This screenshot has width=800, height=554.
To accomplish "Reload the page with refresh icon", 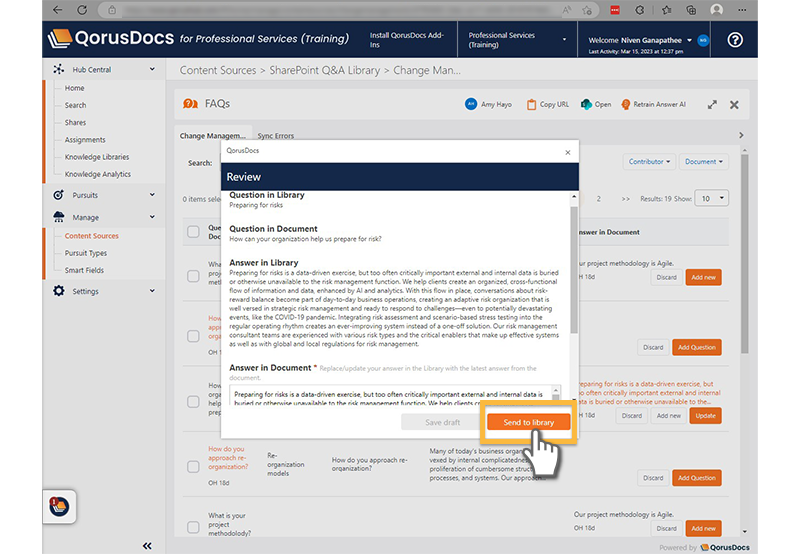I will point(82,10).
